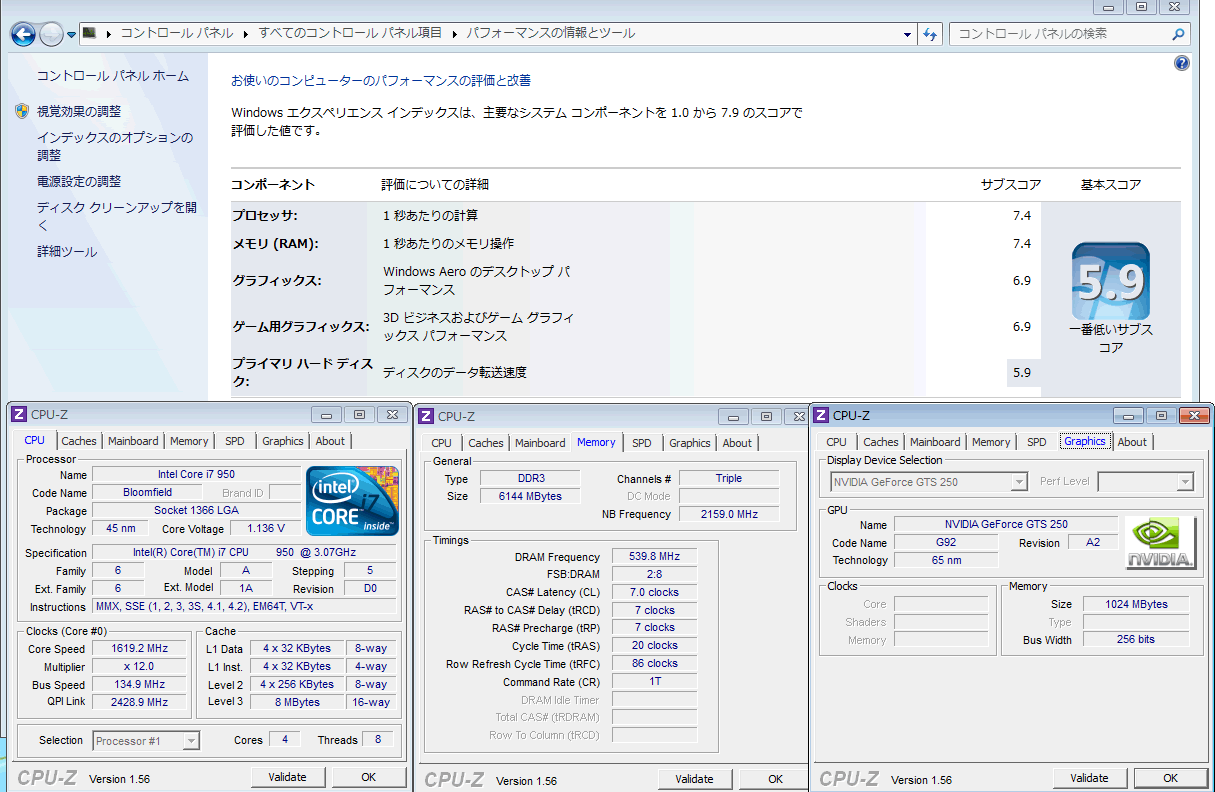Click the refresh button beside address bar
This screenshot has height=792, width=1215.
pos(930,34)
